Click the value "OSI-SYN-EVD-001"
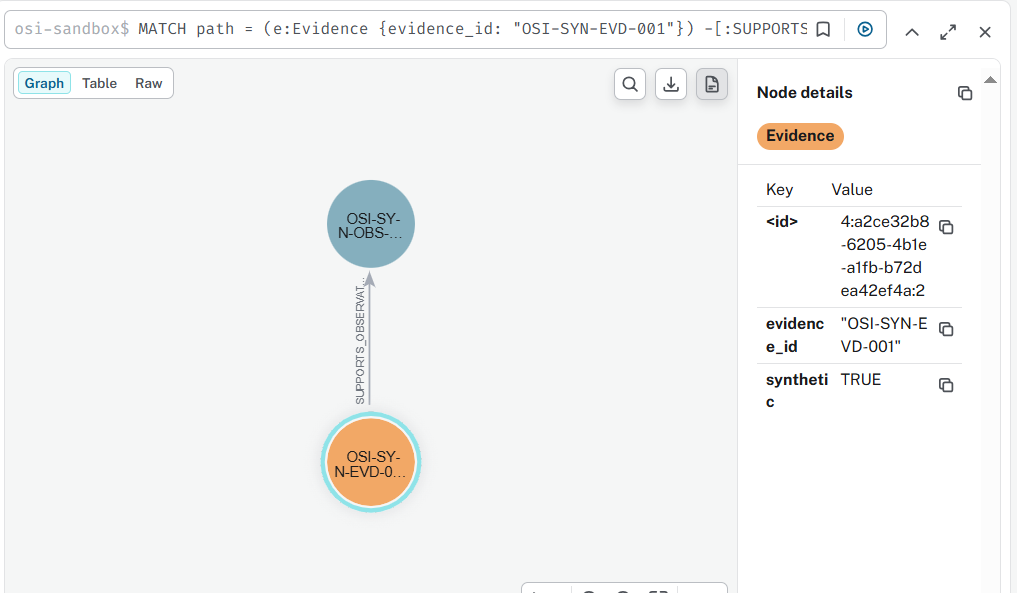 pyautogui.click(x=884, y=335)
